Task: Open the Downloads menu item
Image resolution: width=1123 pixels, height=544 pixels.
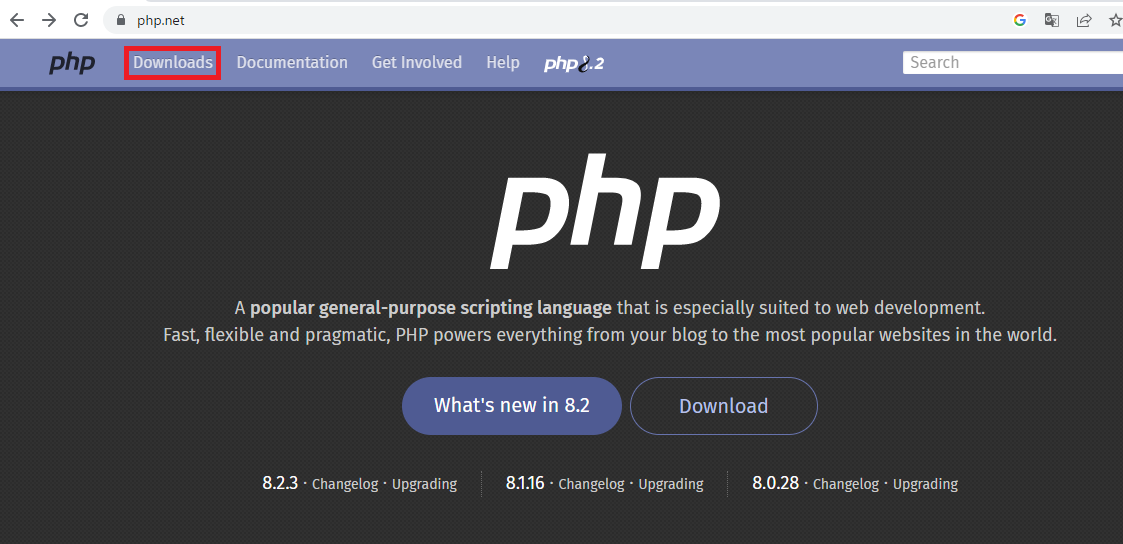Action: pyautogui.click(x=173, y=62)
